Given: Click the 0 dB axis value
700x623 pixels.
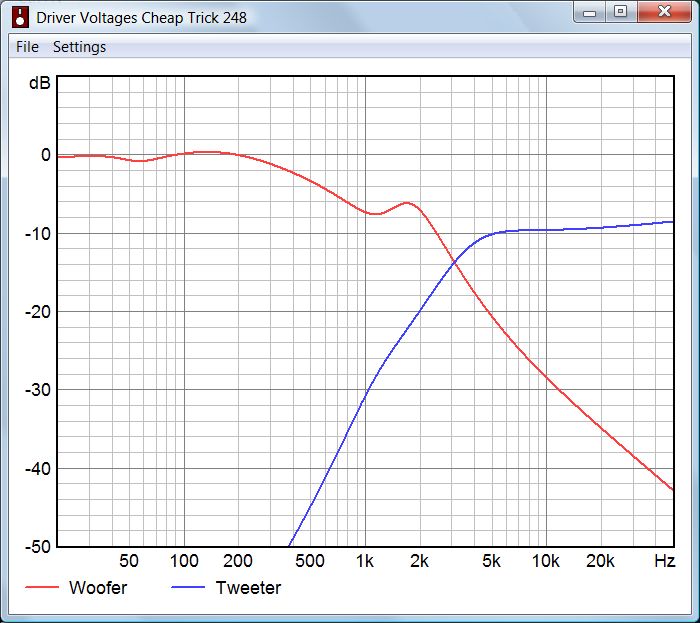Looking at the screenshot, I should (46, 155).
